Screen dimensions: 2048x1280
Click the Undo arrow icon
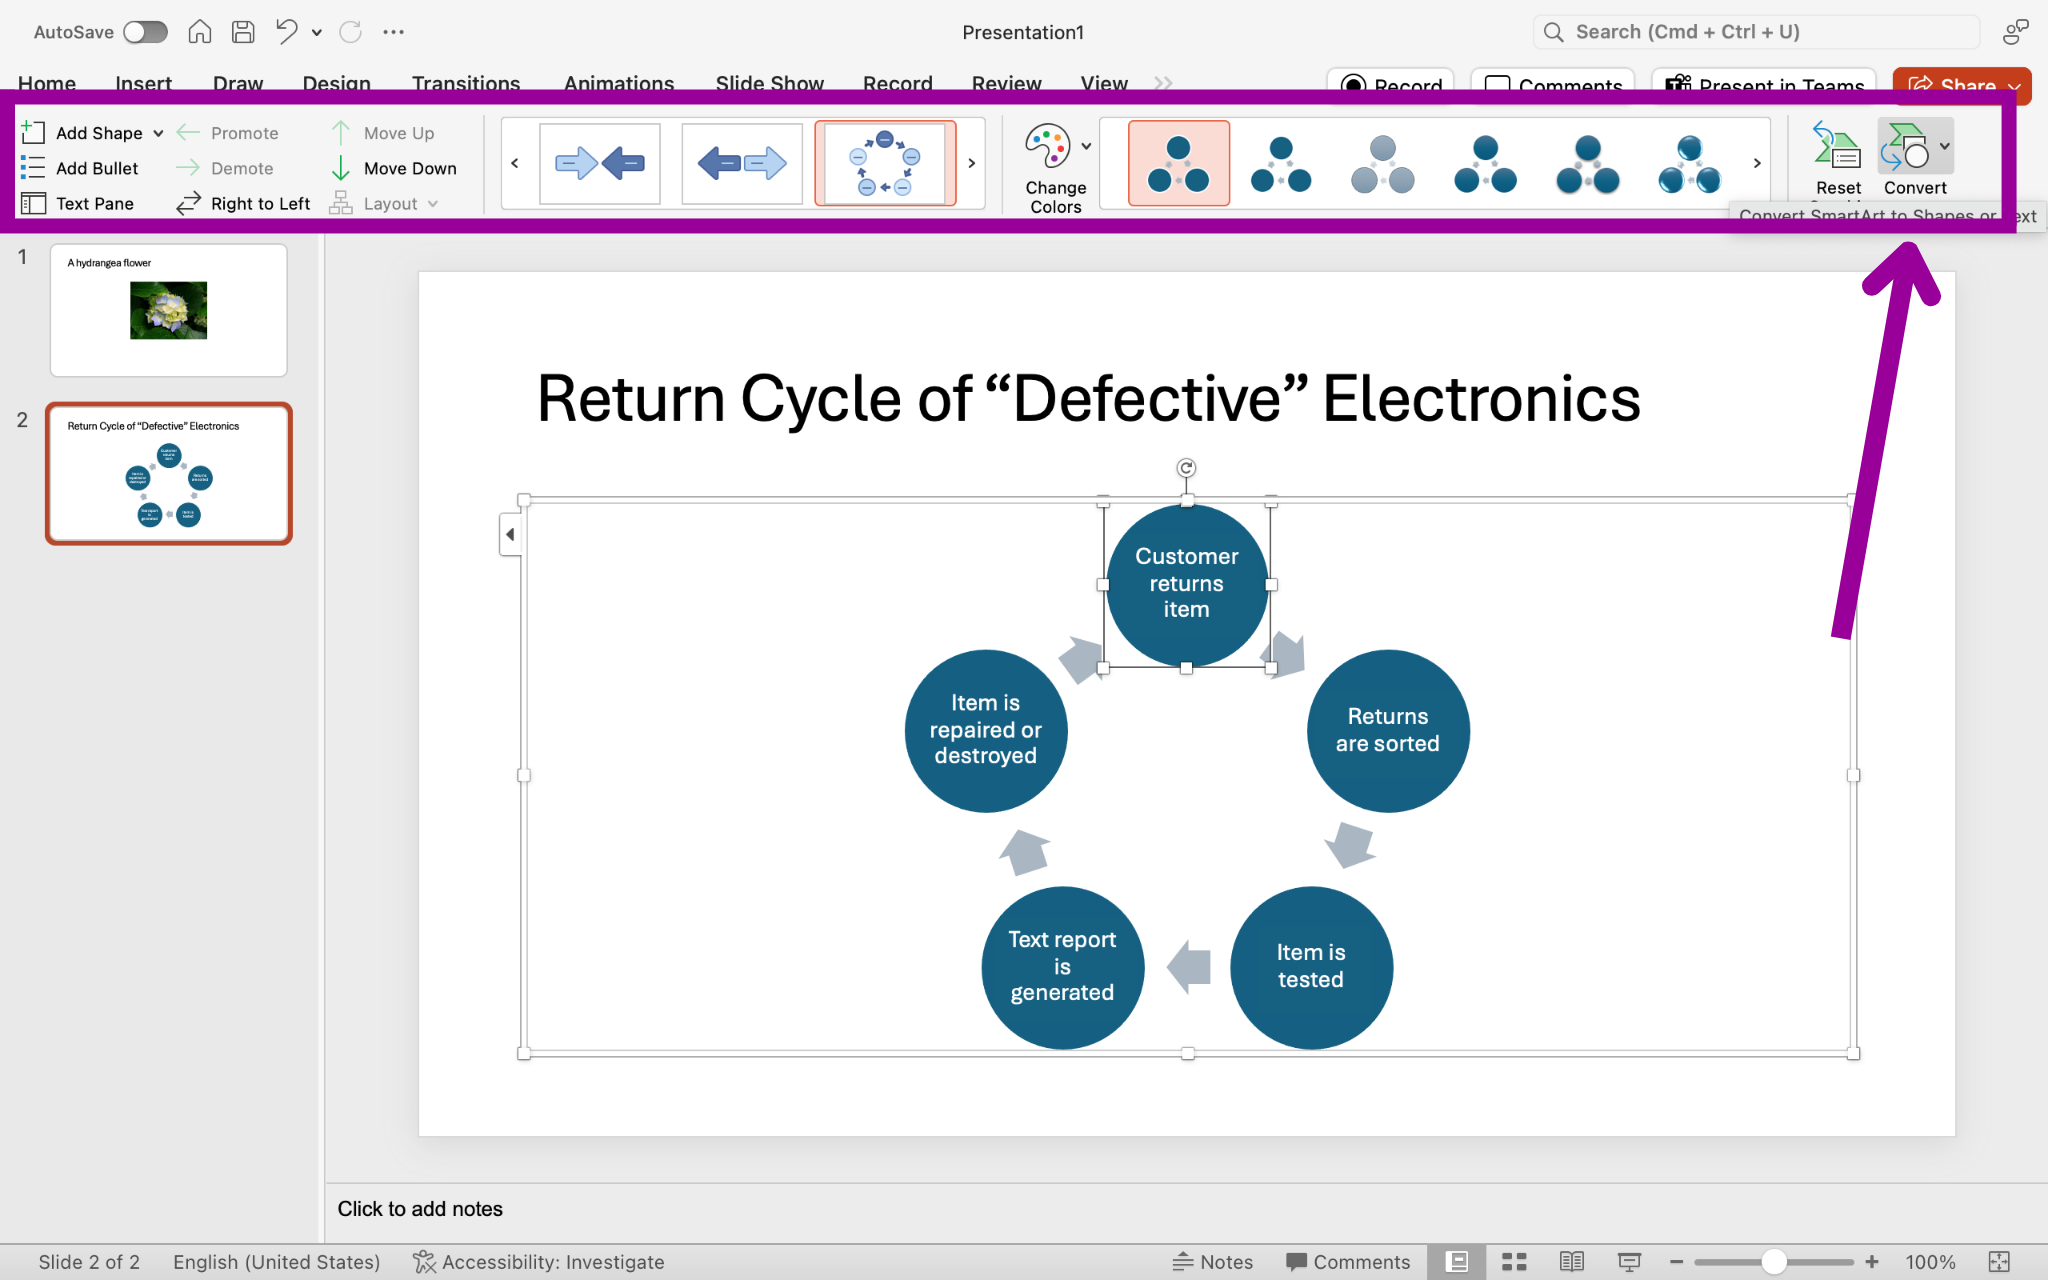point(287,32)
